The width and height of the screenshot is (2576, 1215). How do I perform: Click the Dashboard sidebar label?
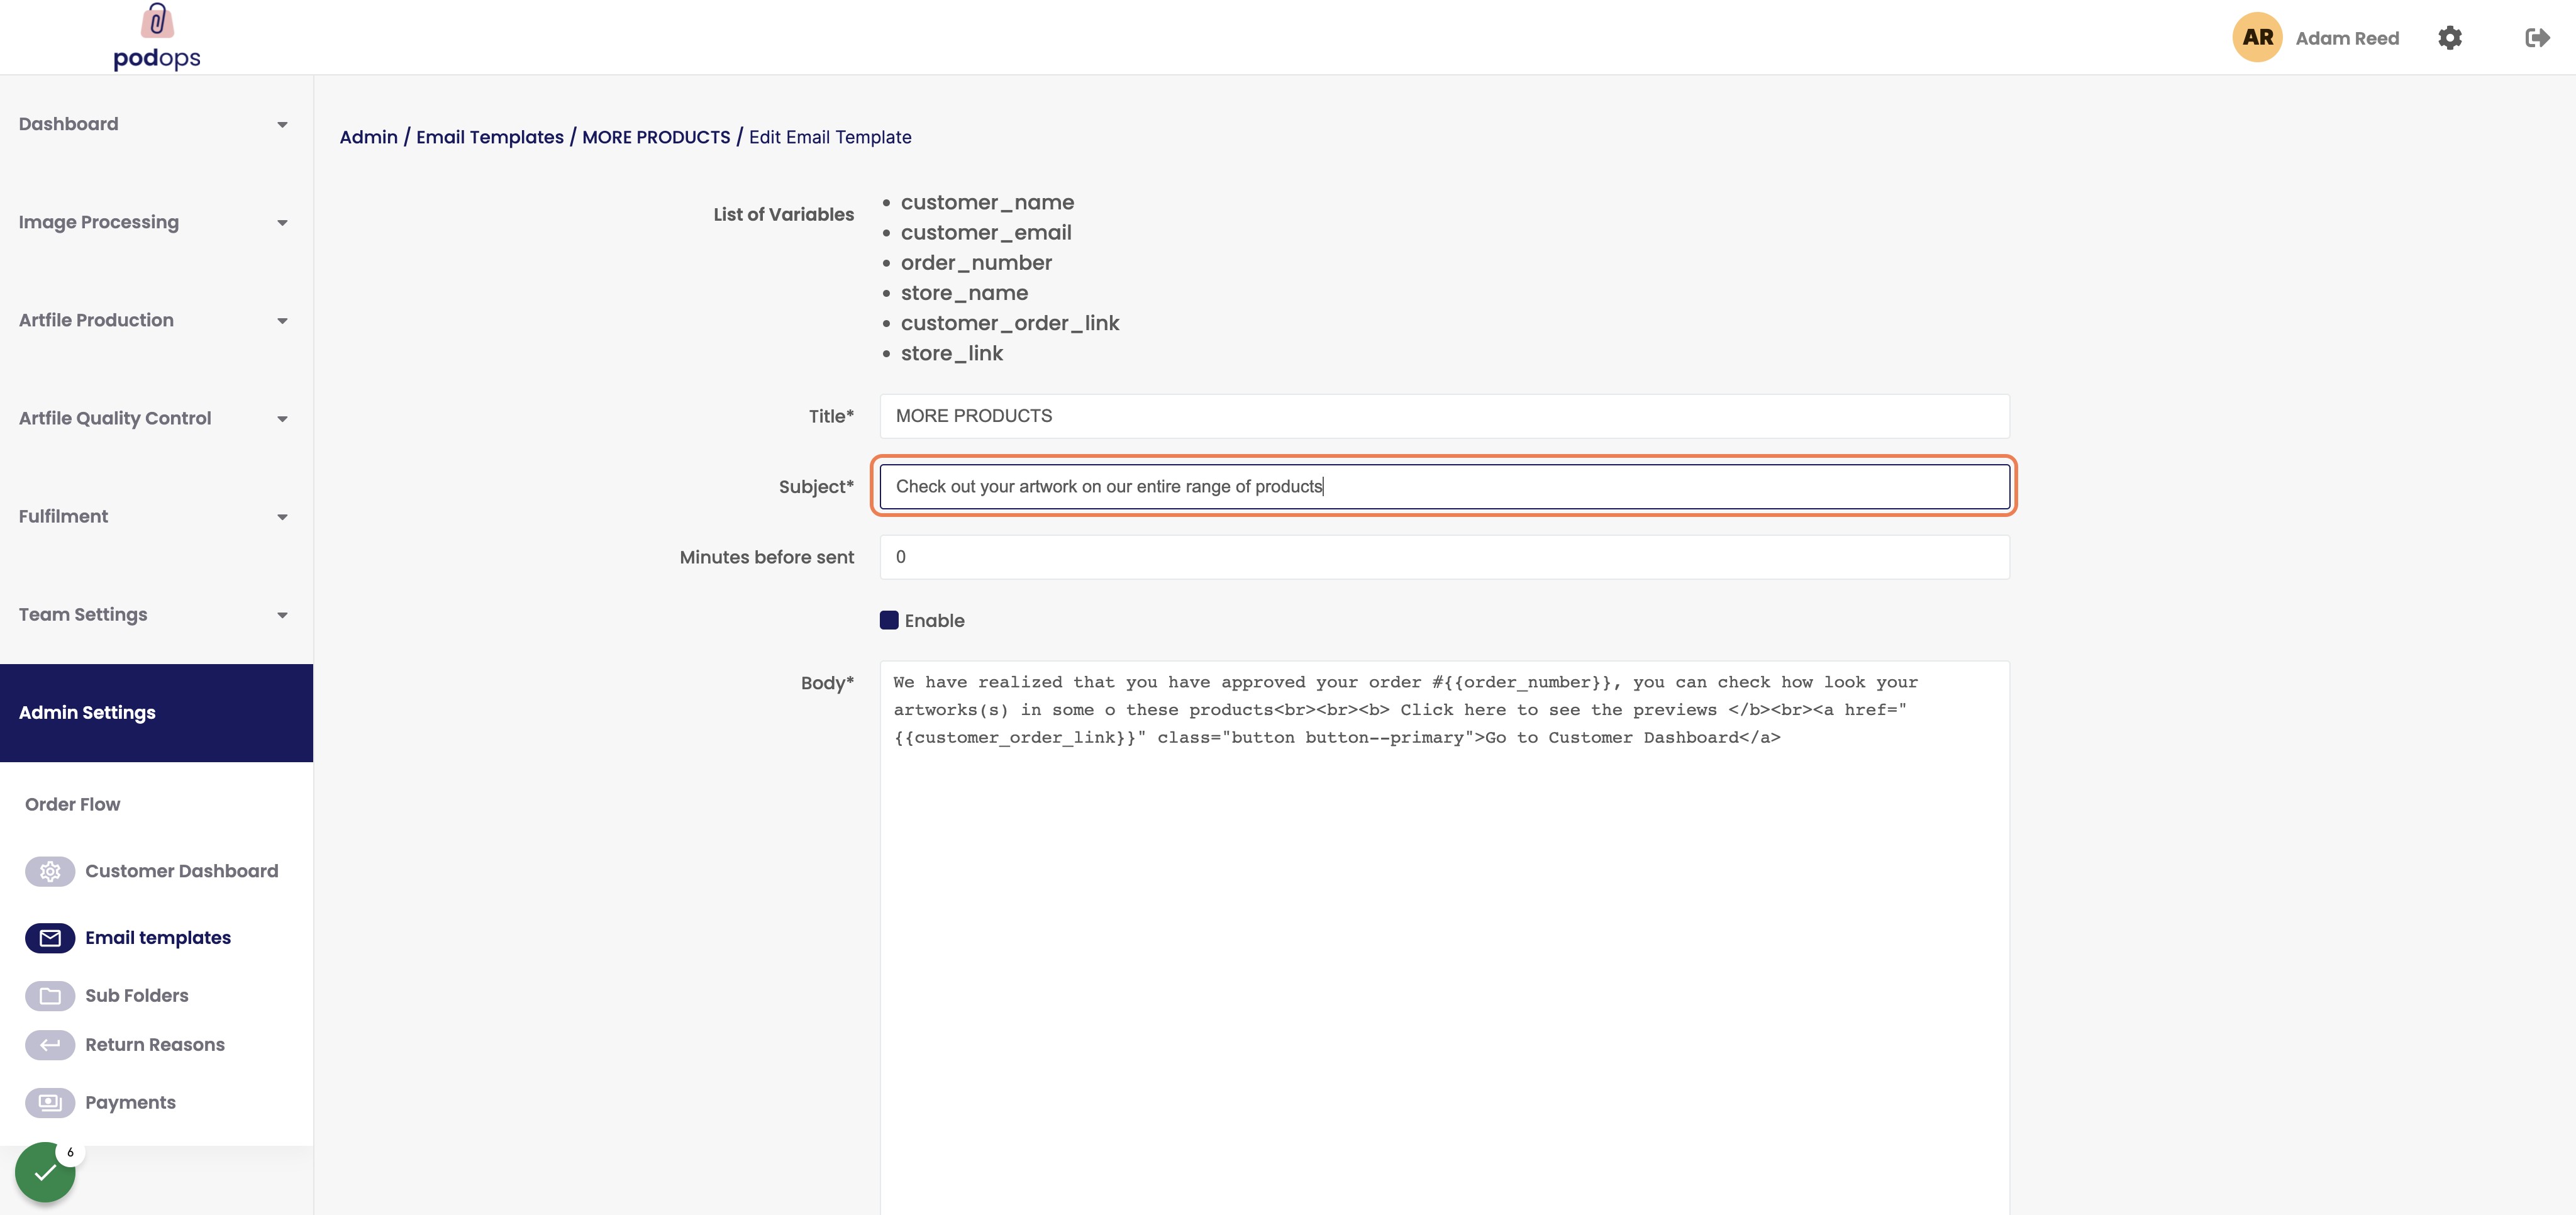[x=68, y=124]
